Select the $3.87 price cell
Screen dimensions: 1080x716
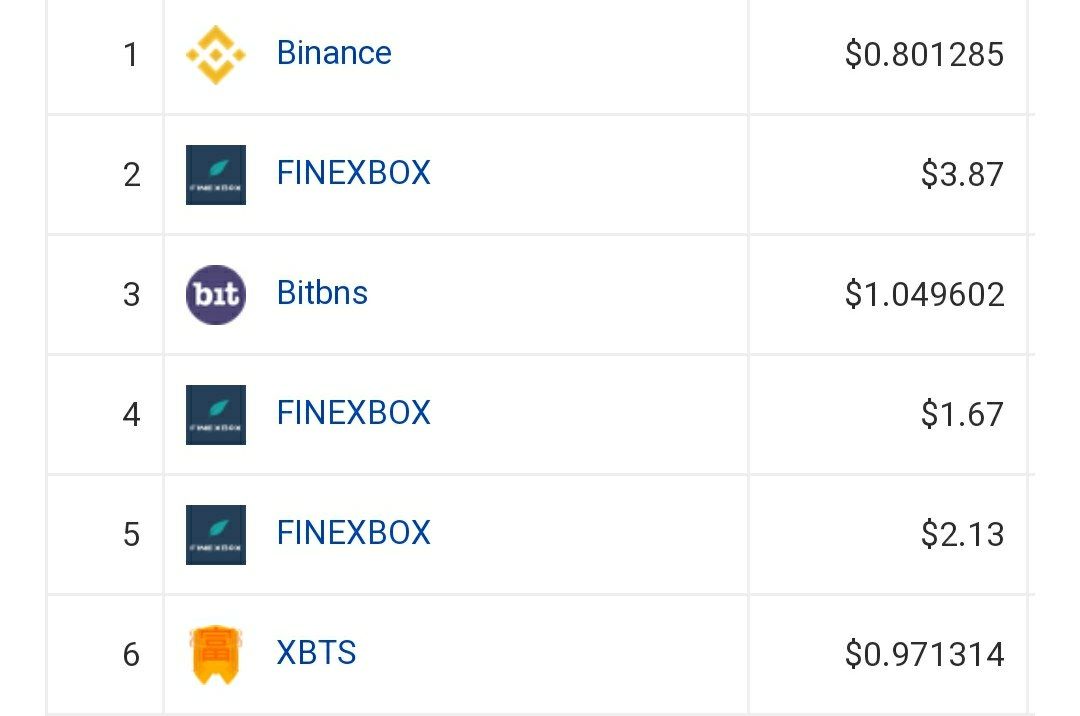(x=962, y=175)
